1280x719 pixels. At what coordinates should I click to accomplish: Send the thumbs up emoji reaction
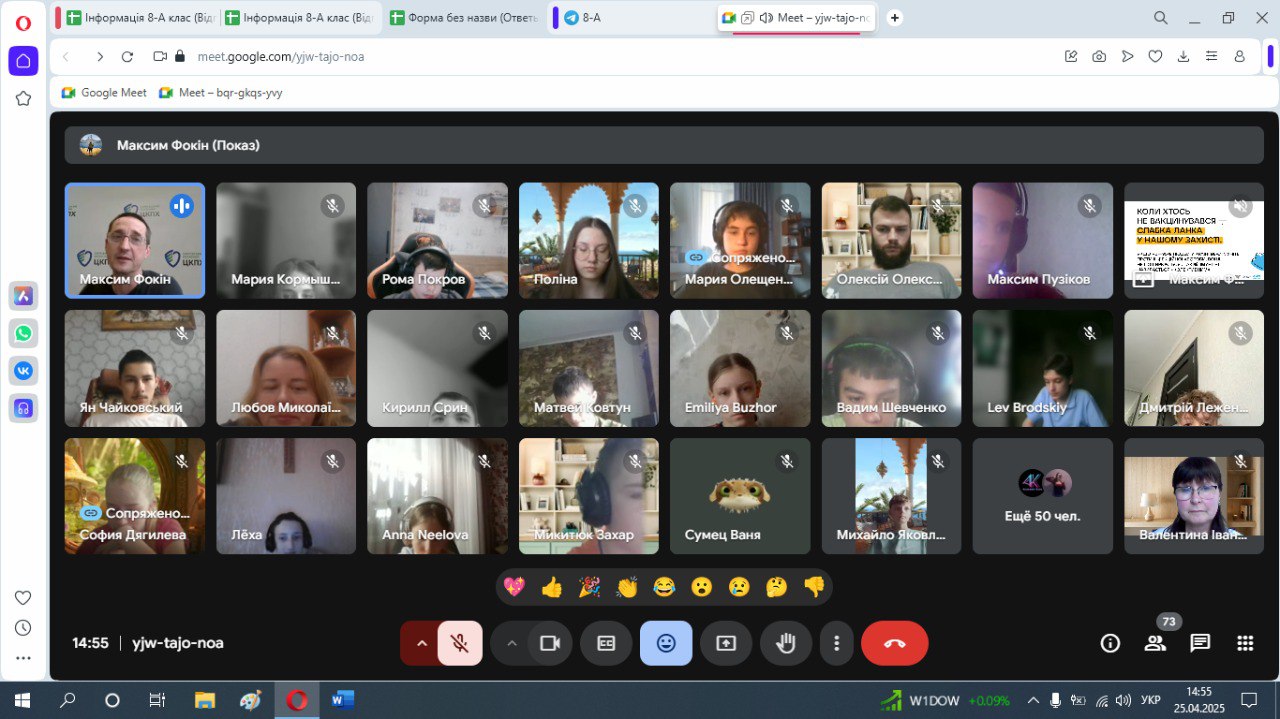tap(551, 587)
